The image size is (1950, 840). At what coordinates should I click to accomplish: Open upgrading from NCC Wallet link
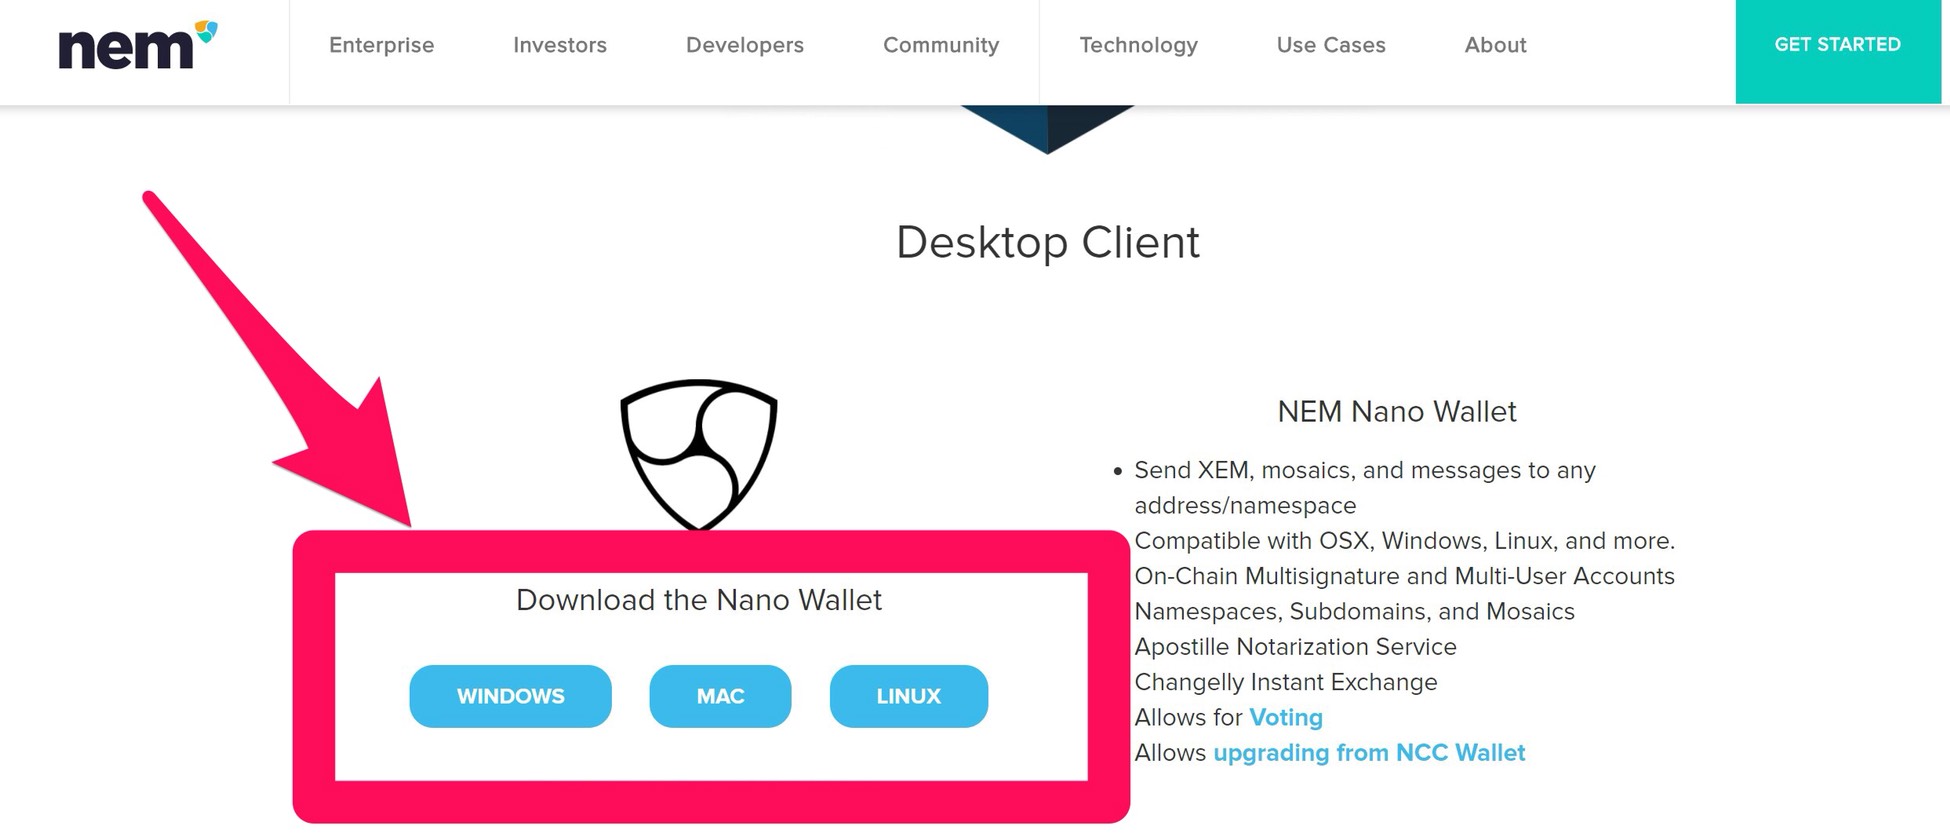tap(1369, 753)
